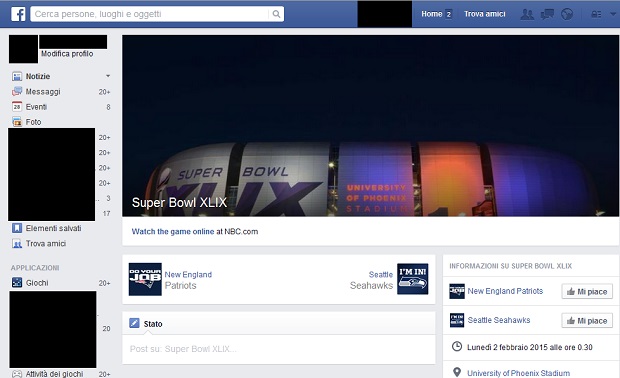Click Notizie icon in sidebar

(x=17, y=76)
